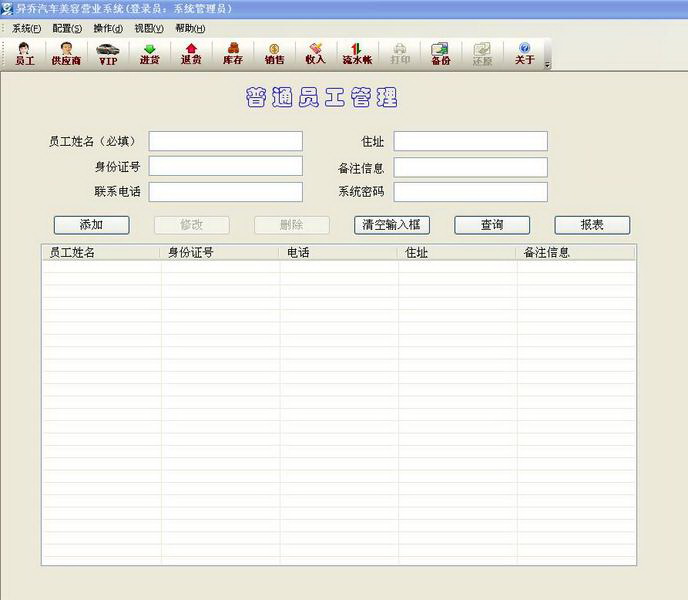Focus the 联系电话 input field
This screenshot has height=600, width=688.
226,192
